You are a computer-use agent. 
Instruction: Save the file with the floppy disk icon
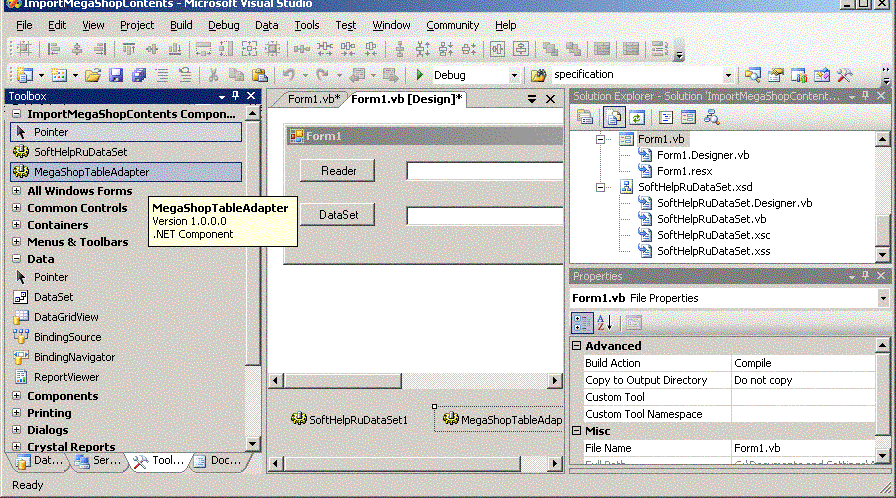116,75
